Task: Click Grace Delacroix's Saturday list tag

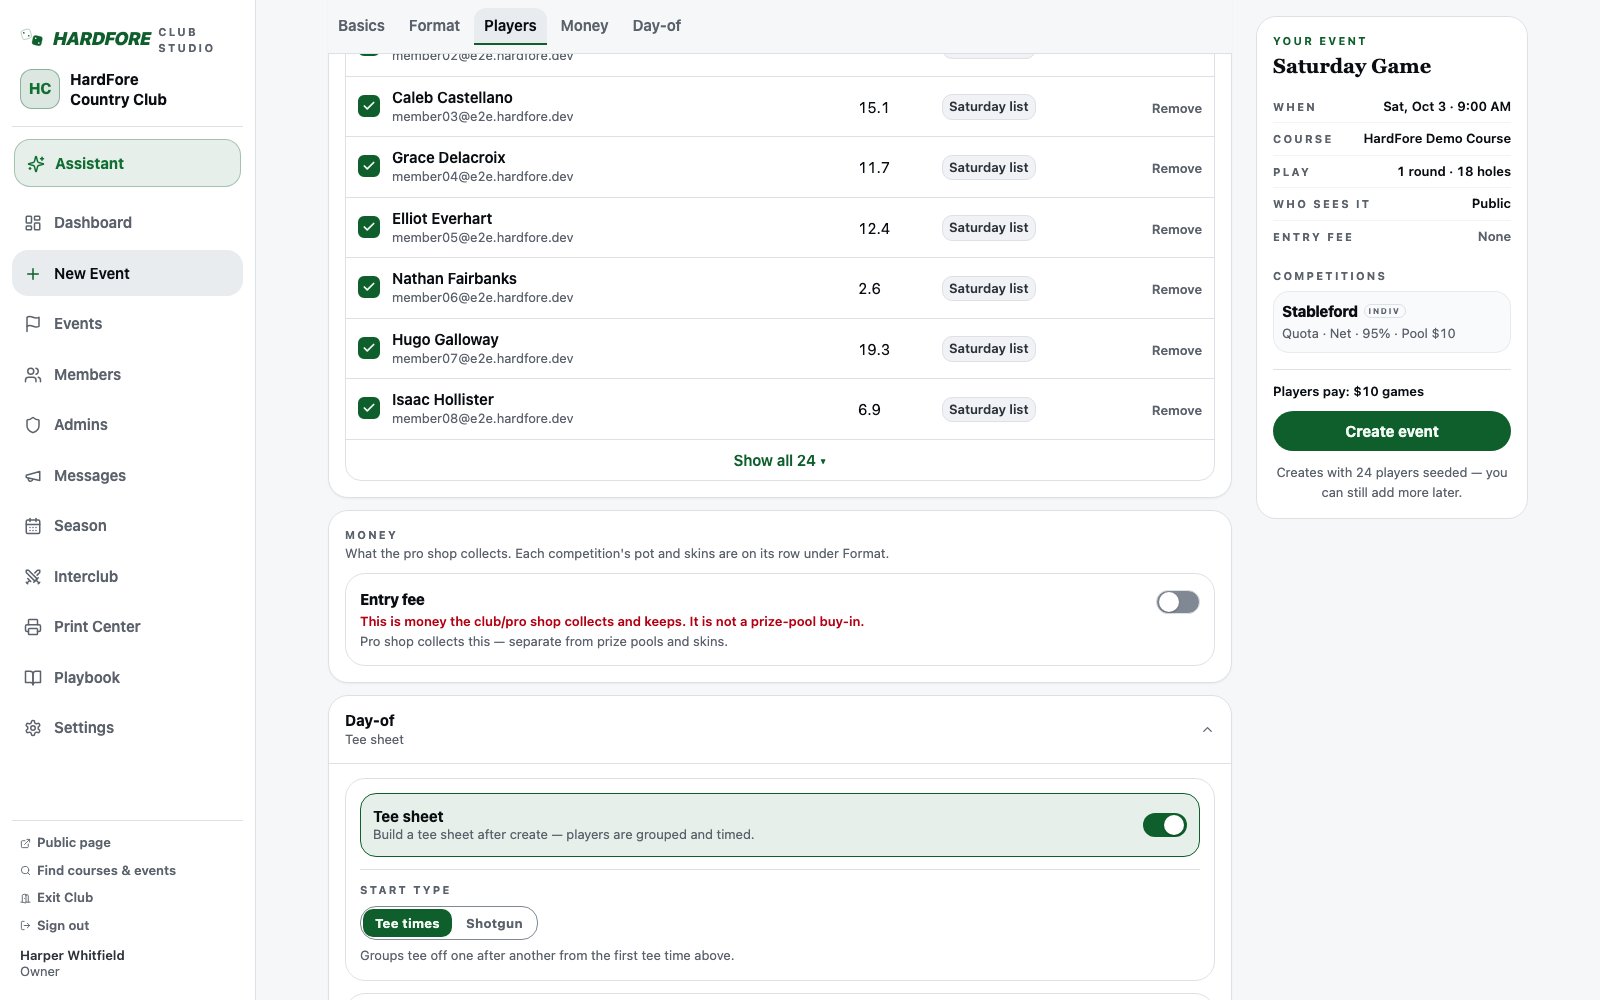Action: pos(988,167)
